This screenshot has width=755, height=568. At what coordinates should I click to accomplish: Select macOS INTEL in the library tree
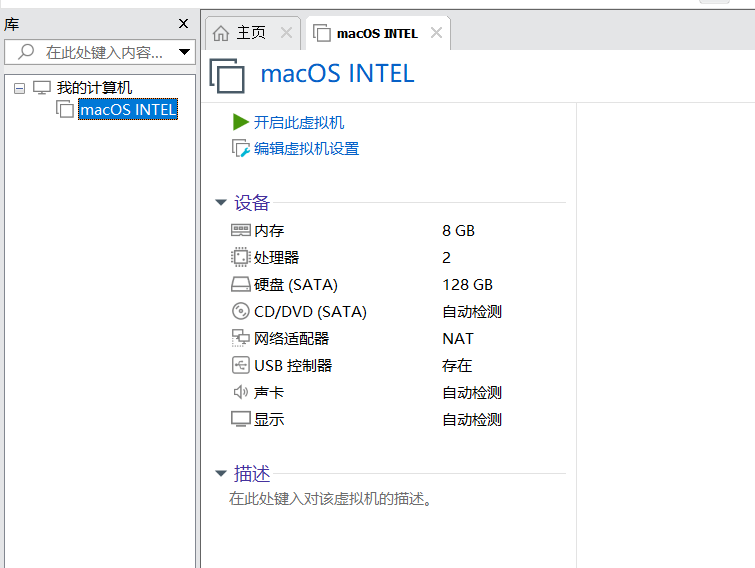click(128, 109)
